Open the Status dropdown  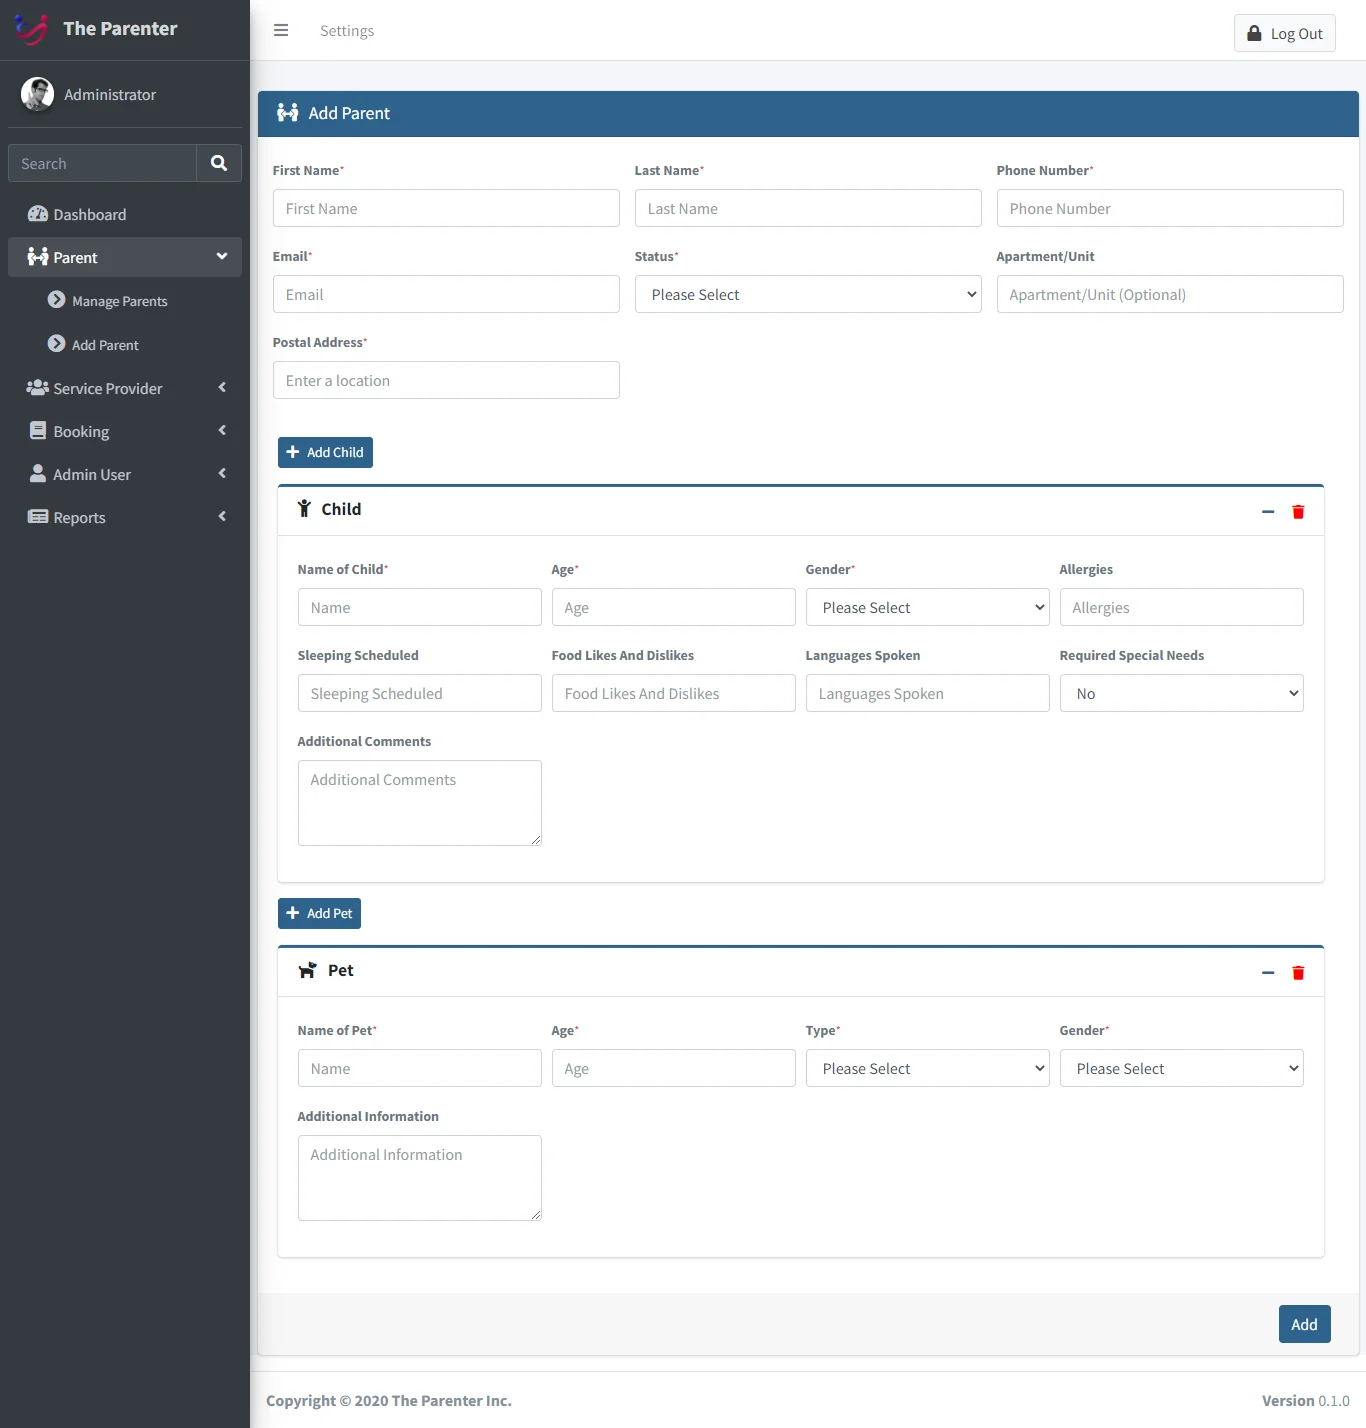[x=807, y=295]
